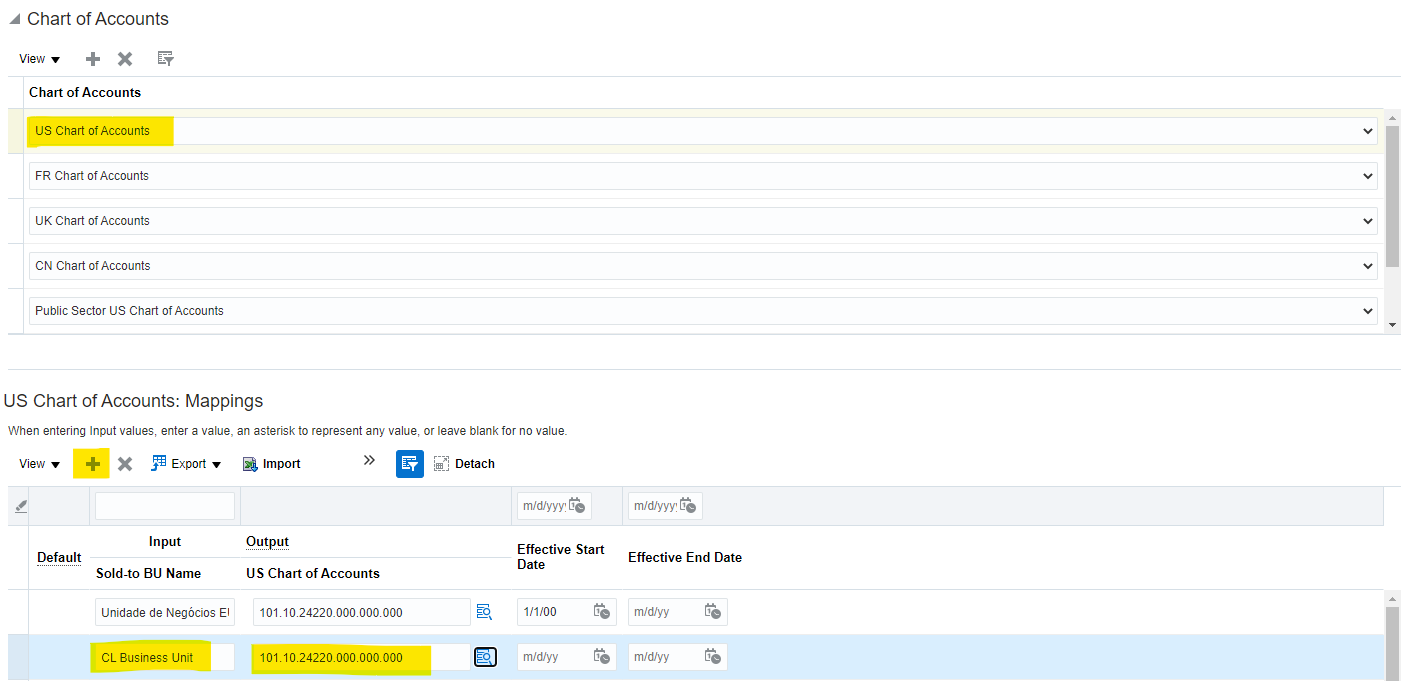
Task: Add a new row in Mappings table
Action: 92,464
